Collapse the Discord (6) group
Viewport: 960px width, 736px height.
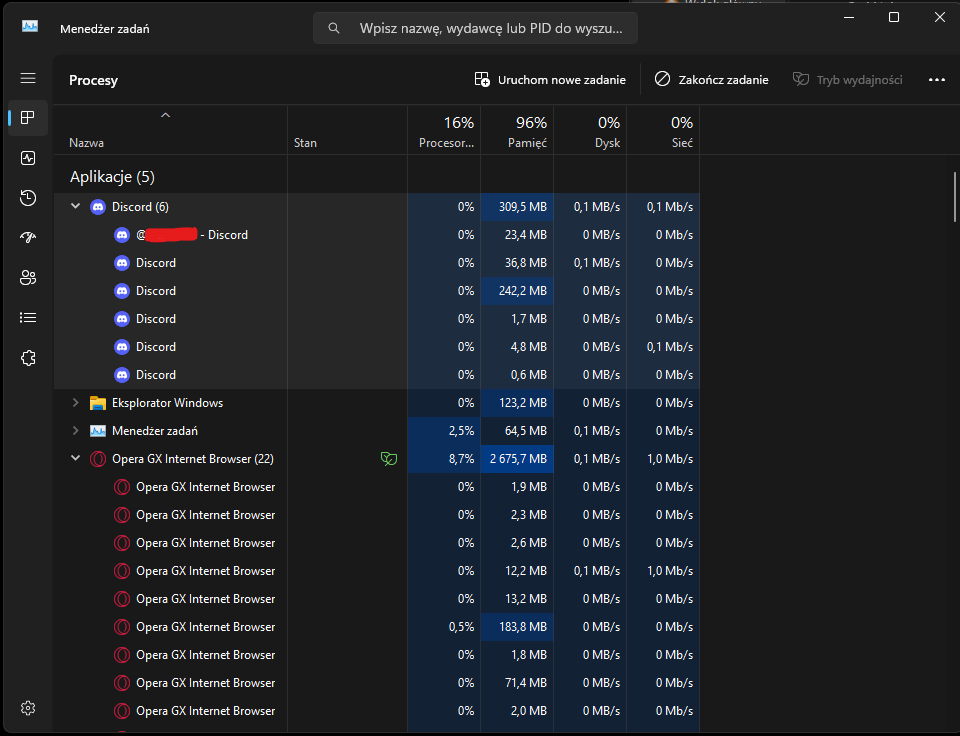[x=75, y=206]
